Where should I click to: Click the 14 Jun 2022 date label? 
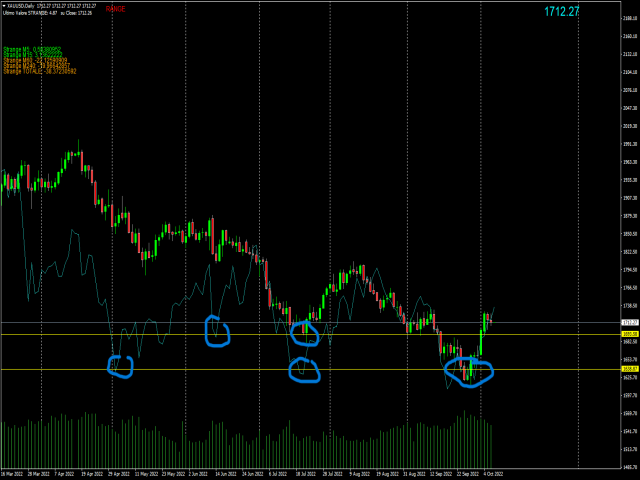click(x=226, y=474)
